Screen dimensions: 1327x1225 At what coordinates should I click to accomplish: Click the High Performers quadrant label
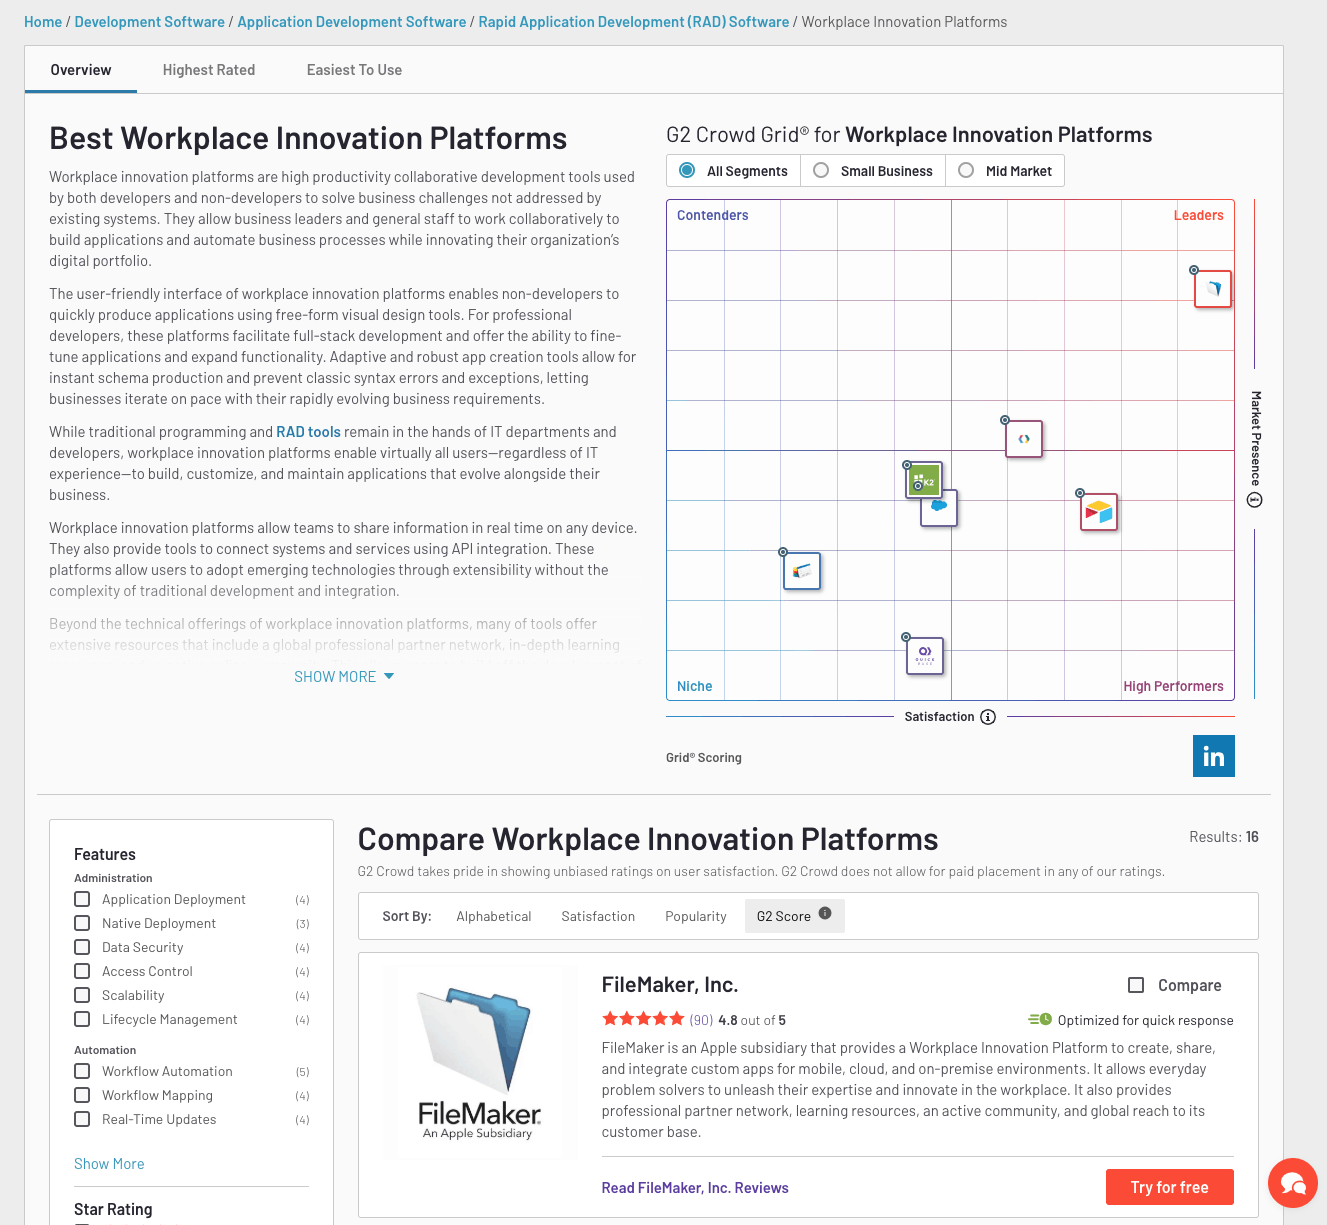(1173, 686)
